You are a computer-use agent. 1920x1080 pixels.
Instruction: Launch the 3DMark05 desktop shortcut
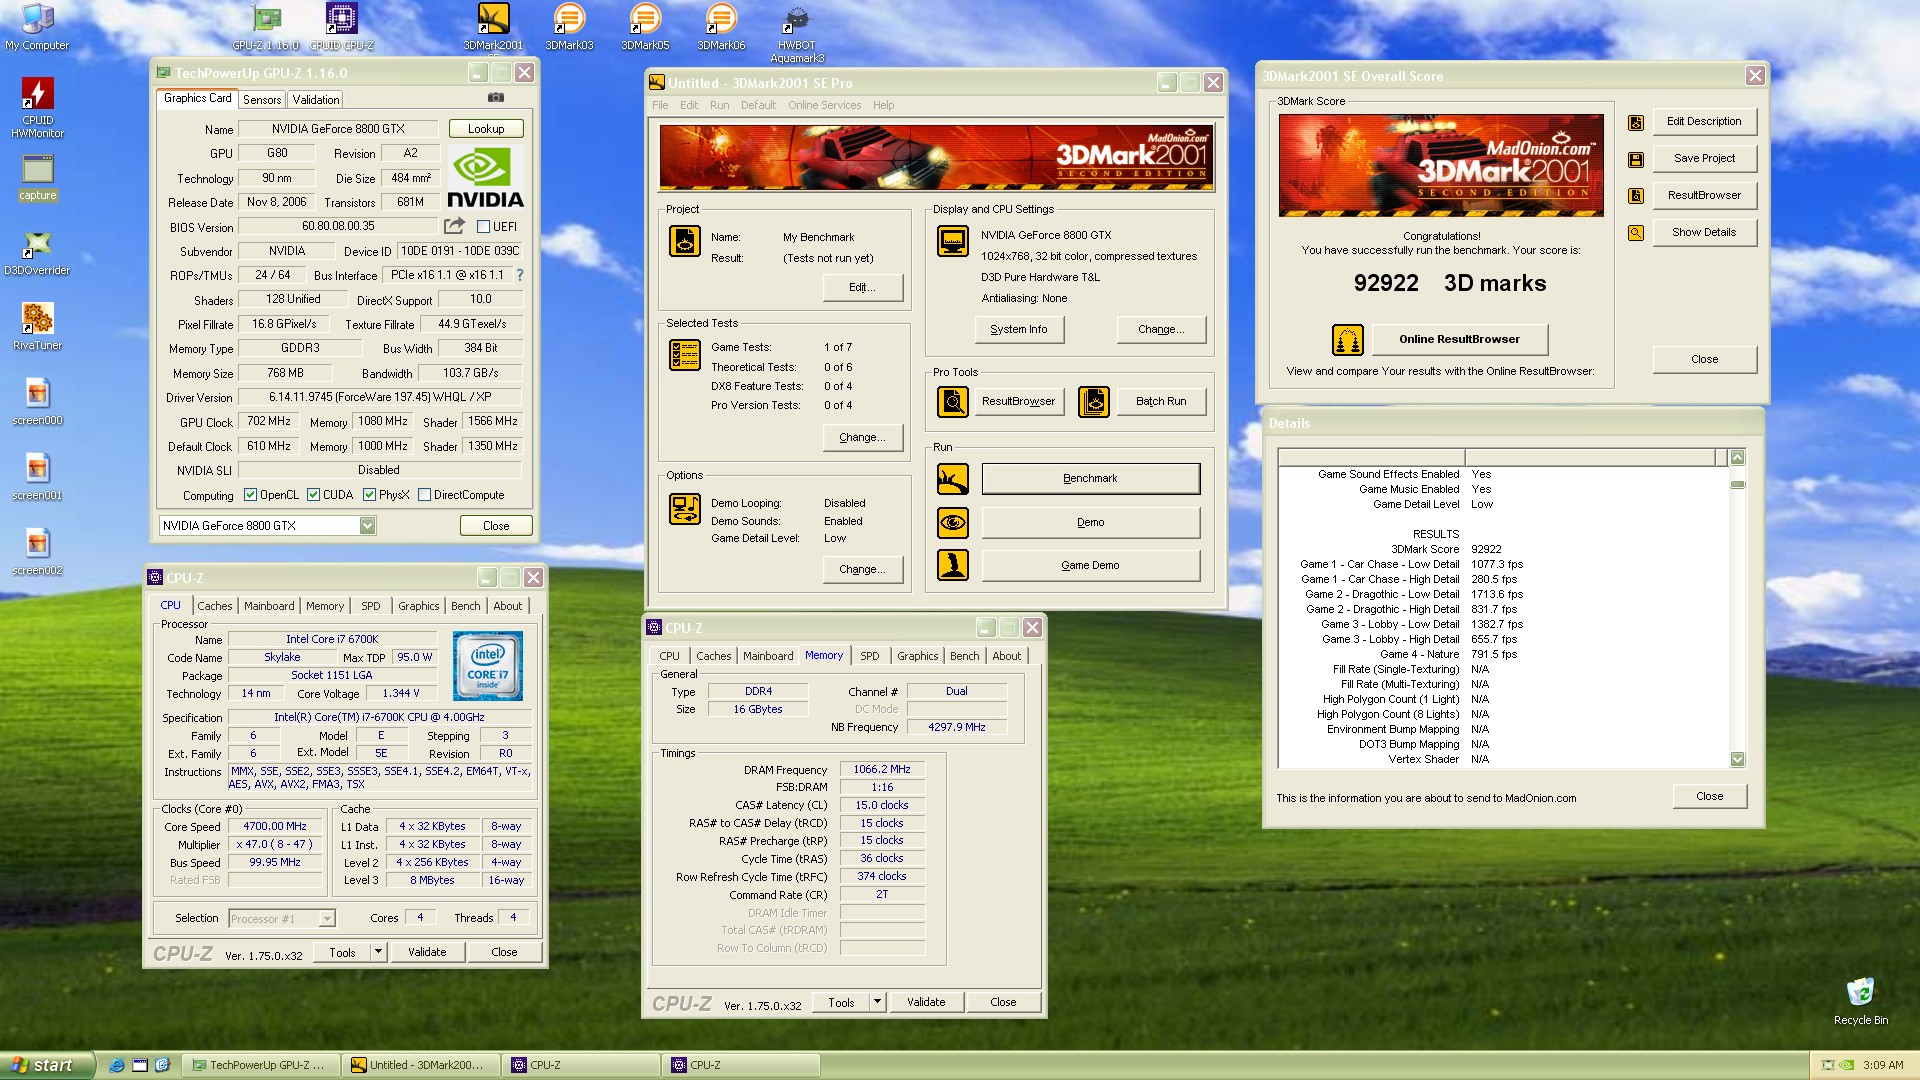point(645,27)
